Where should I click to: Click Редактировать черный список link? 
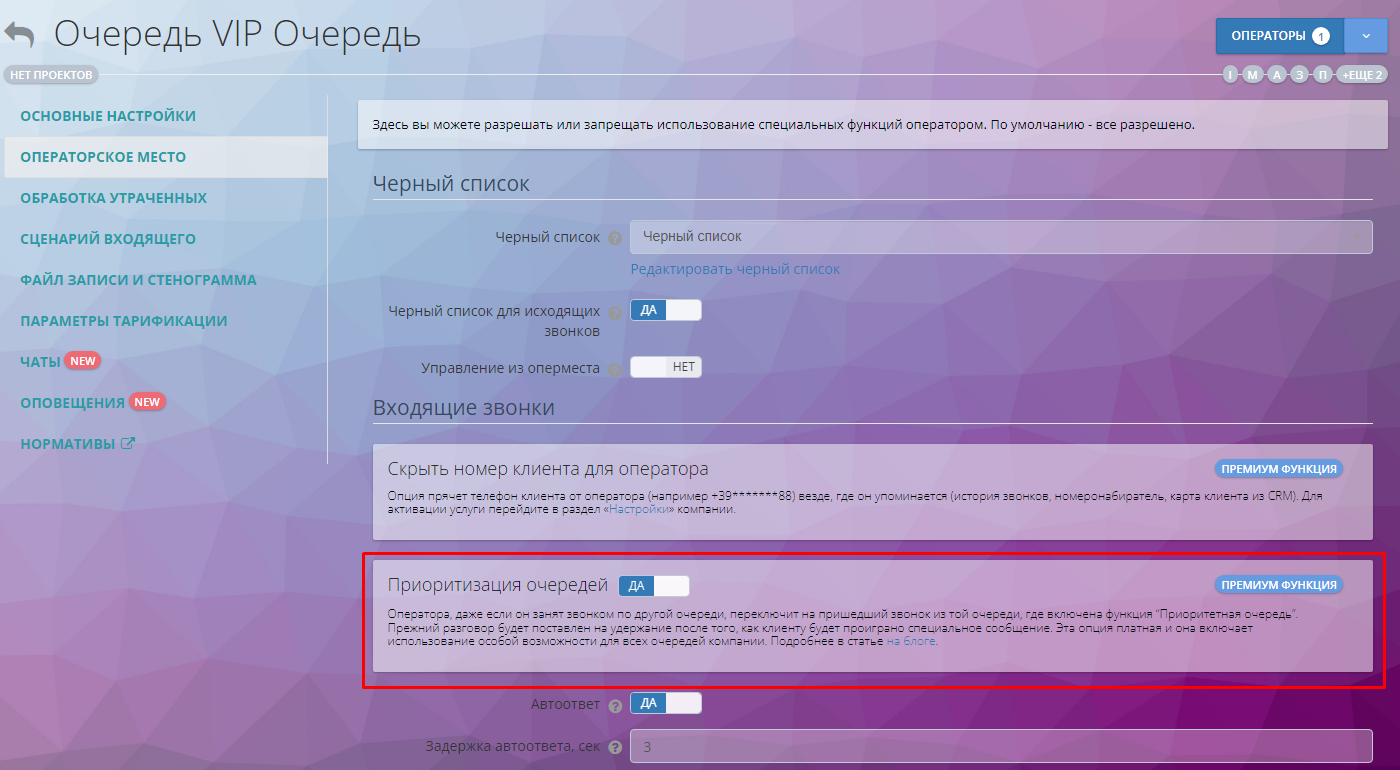pos(735,269)
